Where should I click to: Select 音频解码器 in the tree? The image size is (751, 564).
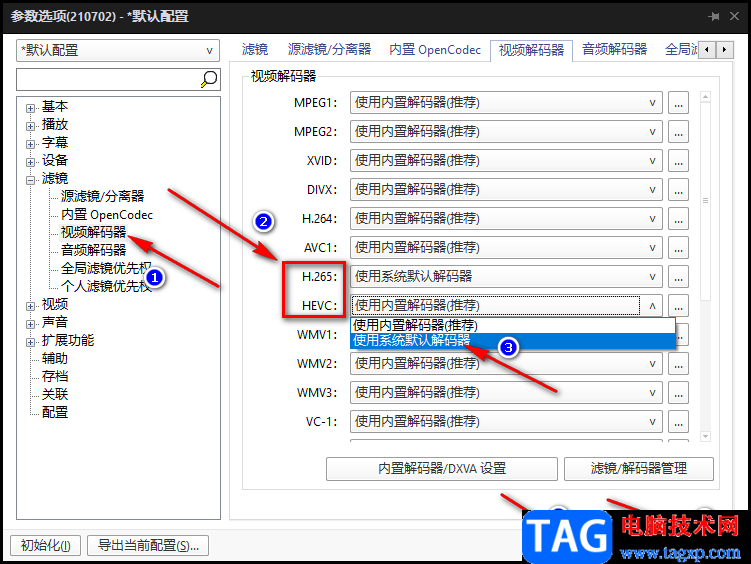(x=93, y=250)
